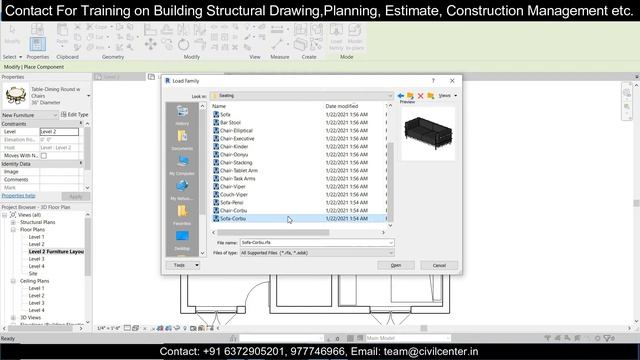Click the Level value field in Properties
The height and width of the screenshot is (360, 640).
click(x=59, y=131)
